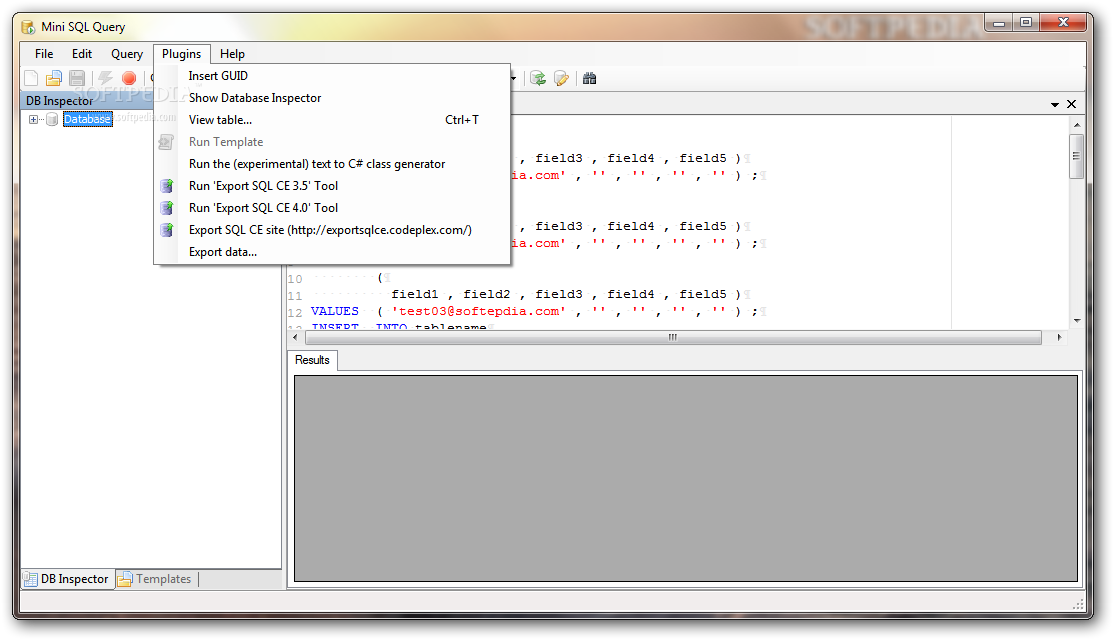Open the Edit menu
1114x640 pixels.
82,54
